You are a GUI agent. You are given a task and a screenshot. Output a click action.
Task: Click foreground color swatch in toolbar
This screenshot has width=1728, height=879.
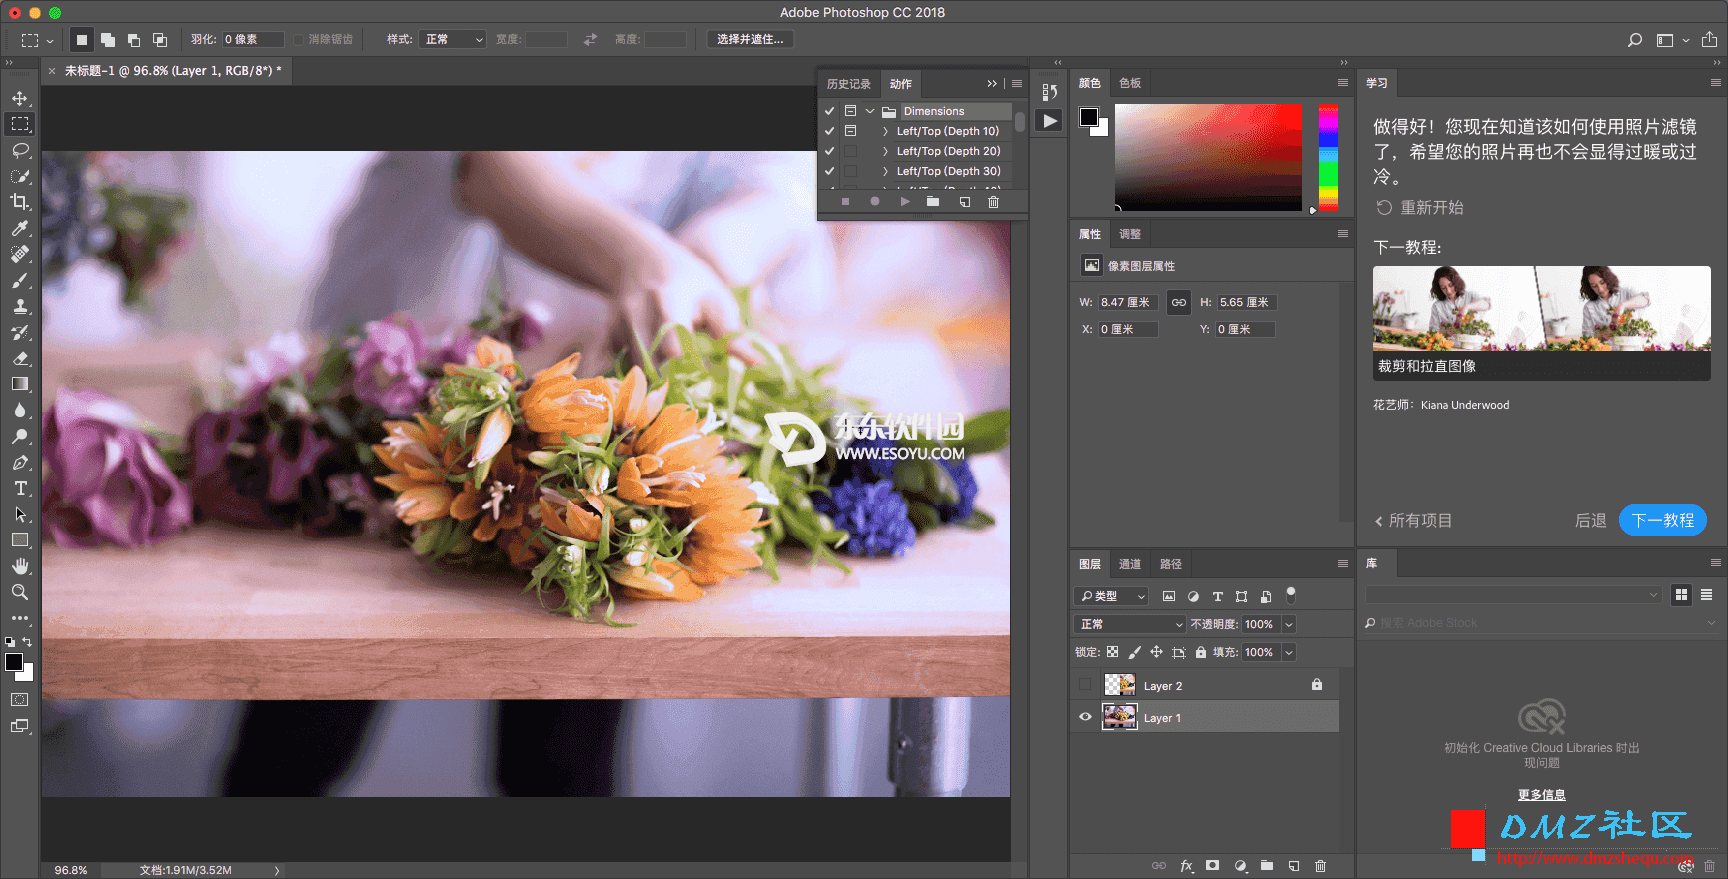[x=14, y=662]
